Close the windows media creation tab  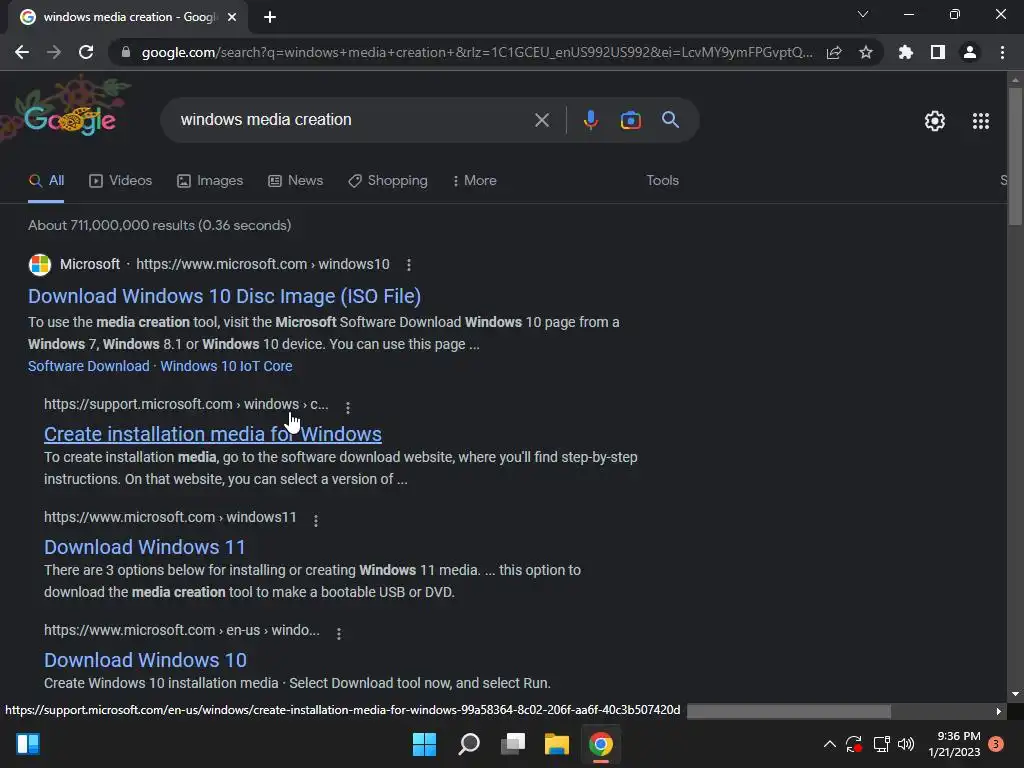pos(232,17)
